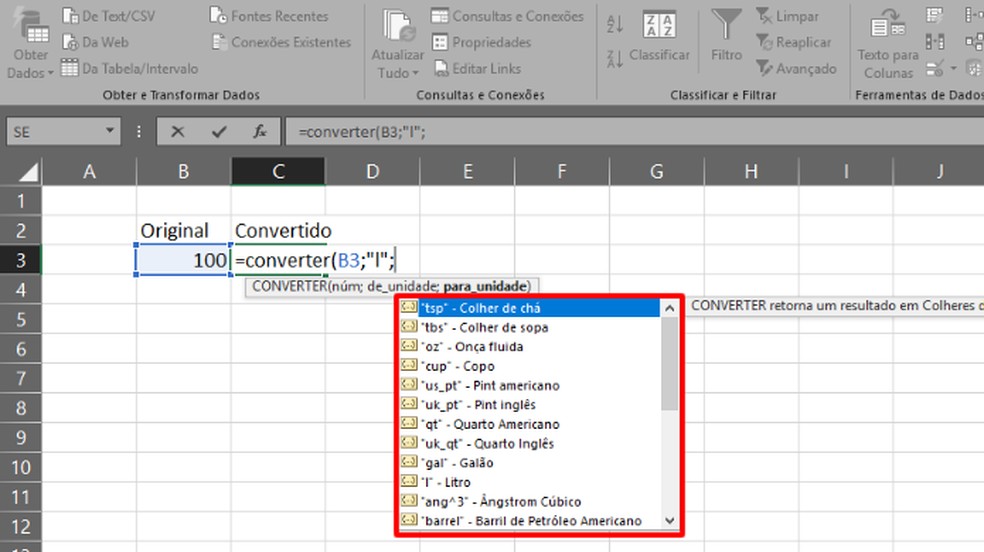The width and height of the screenshot is (984, 552).
Task: Select column B header
Action: (x=183, y=171)
